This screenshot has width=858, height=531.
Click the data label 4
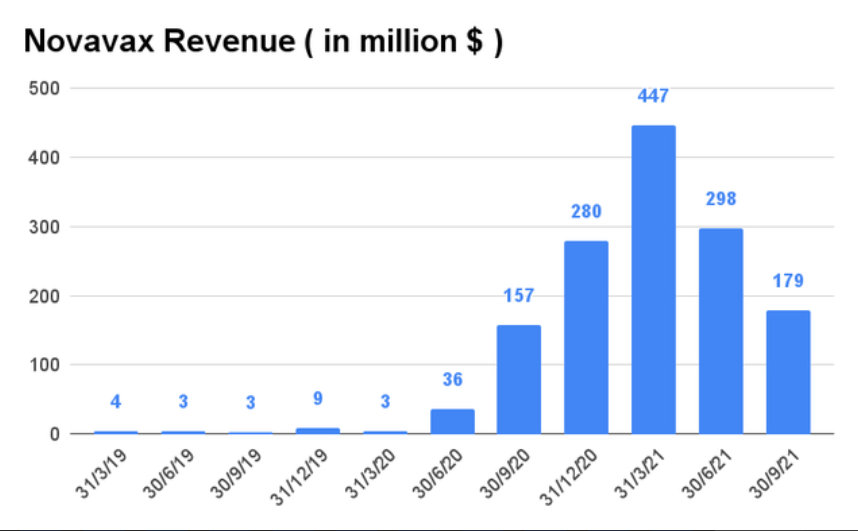tap(115, 402)
